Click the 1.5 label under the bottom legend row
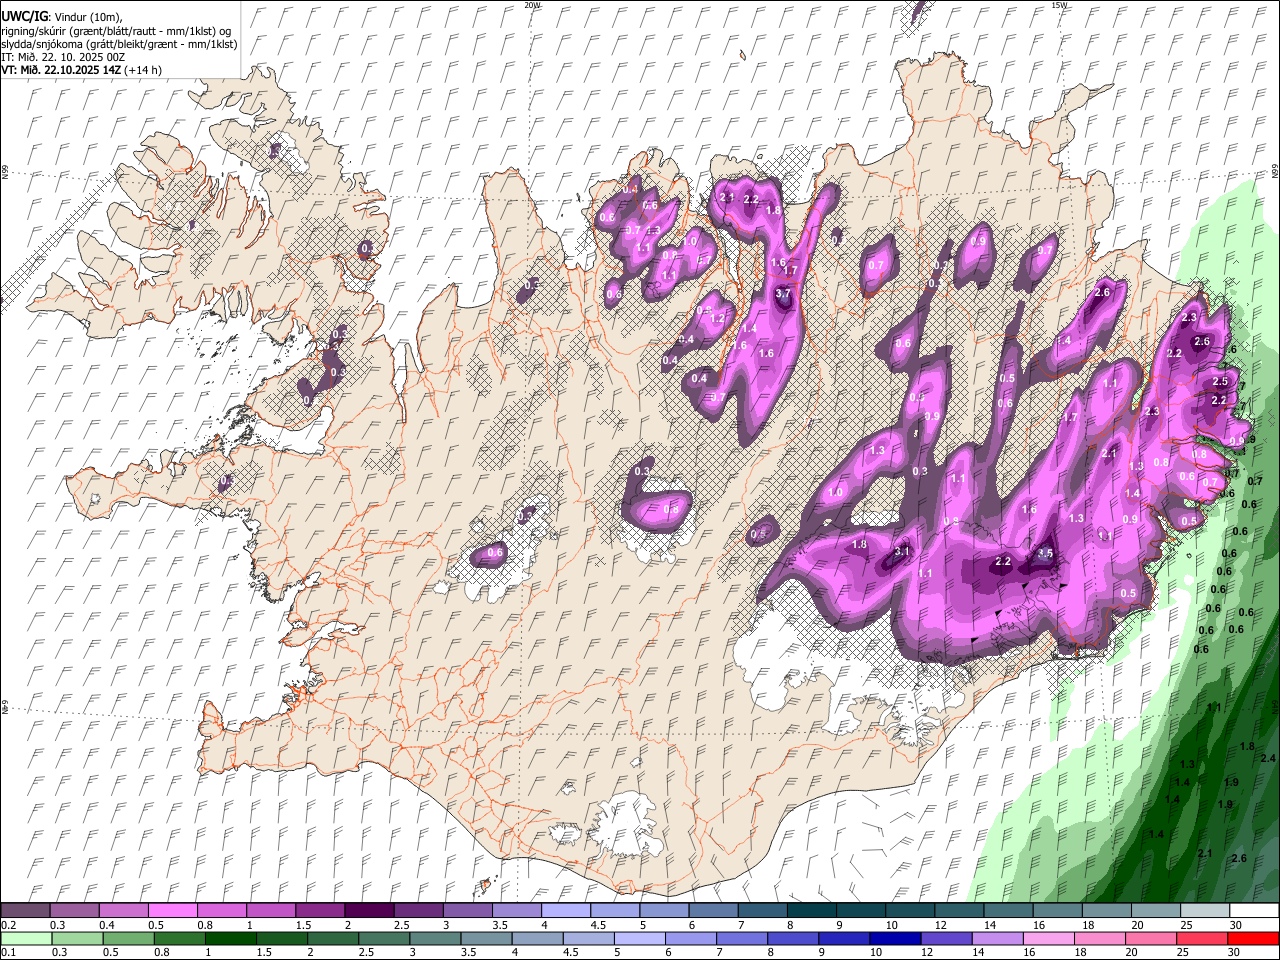 pos(264,952)
